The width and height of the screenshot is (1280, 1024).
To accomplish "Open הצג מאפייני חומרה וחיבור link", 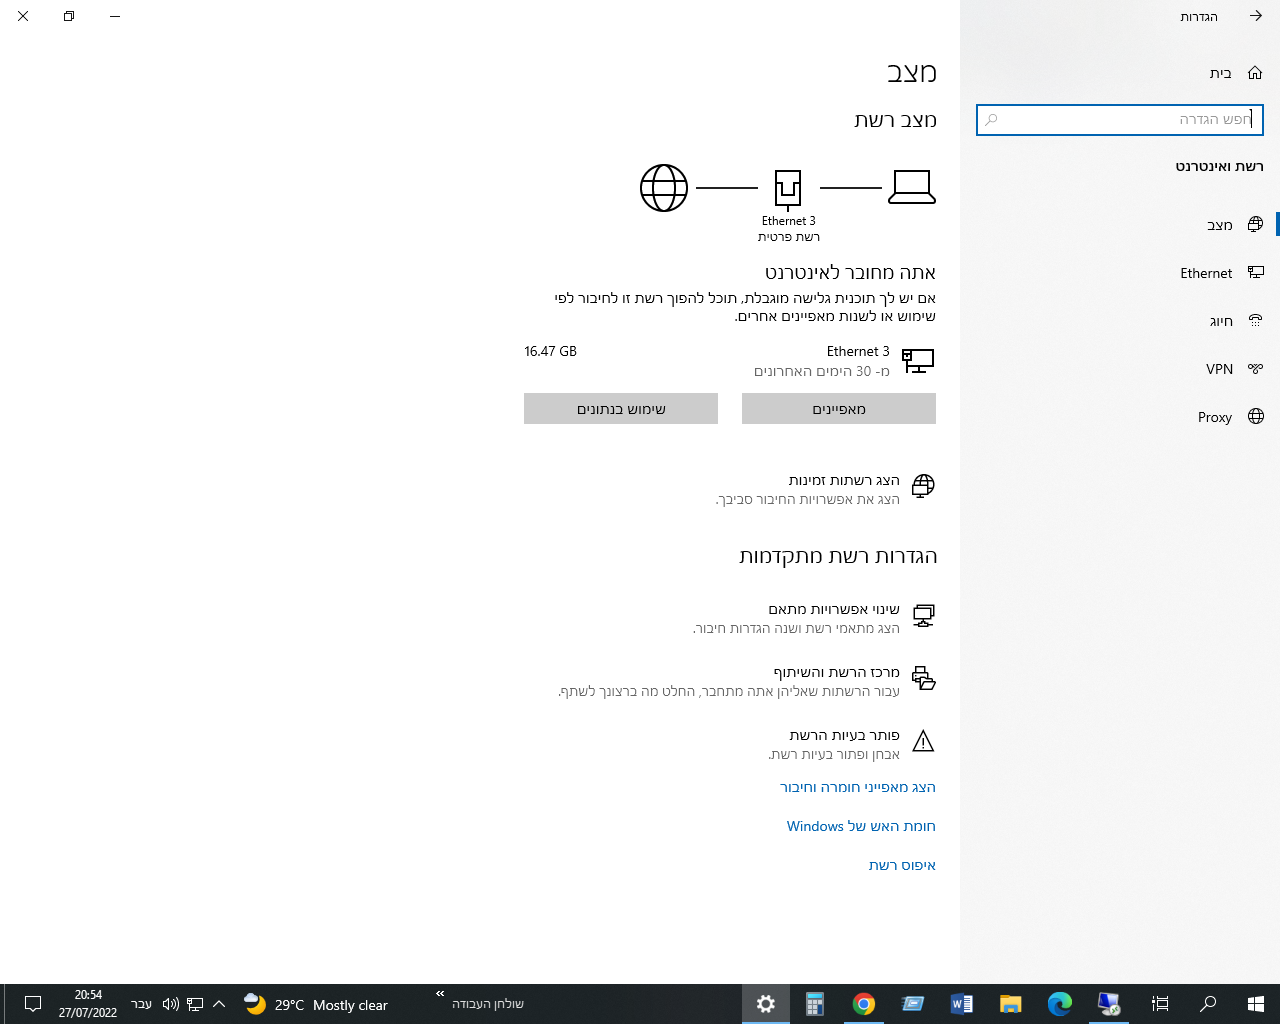I will tap(858, 787).
